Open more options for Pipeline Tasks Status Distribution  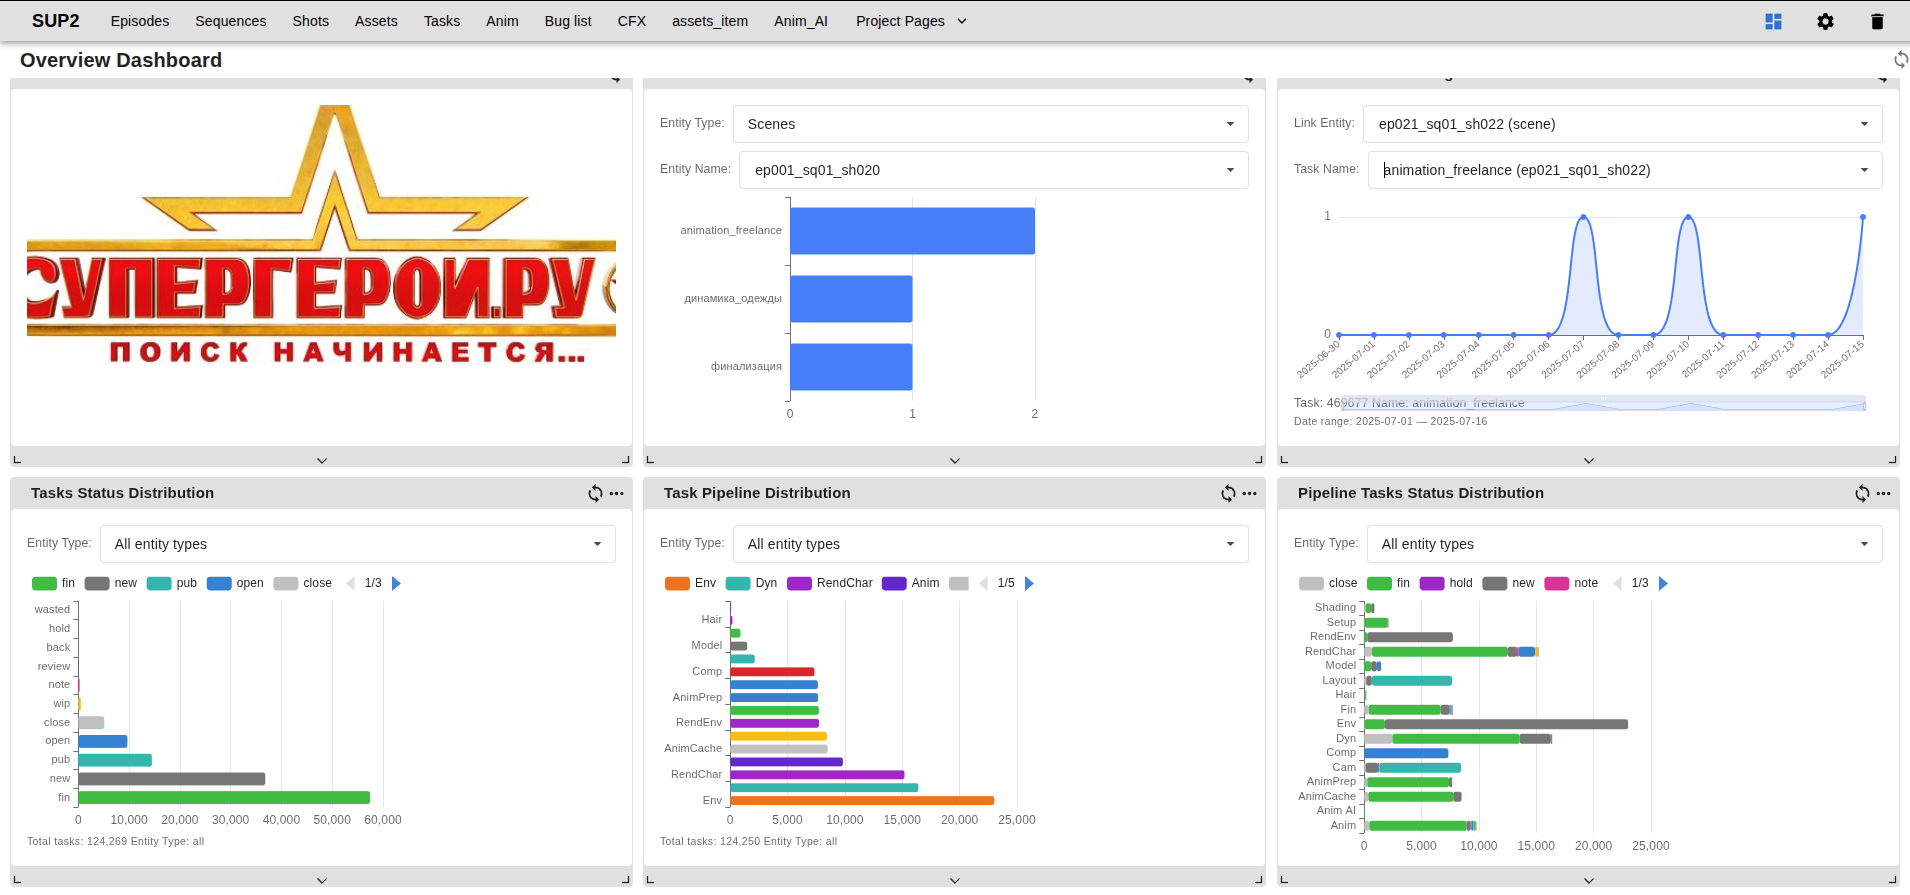point(1884,493)
